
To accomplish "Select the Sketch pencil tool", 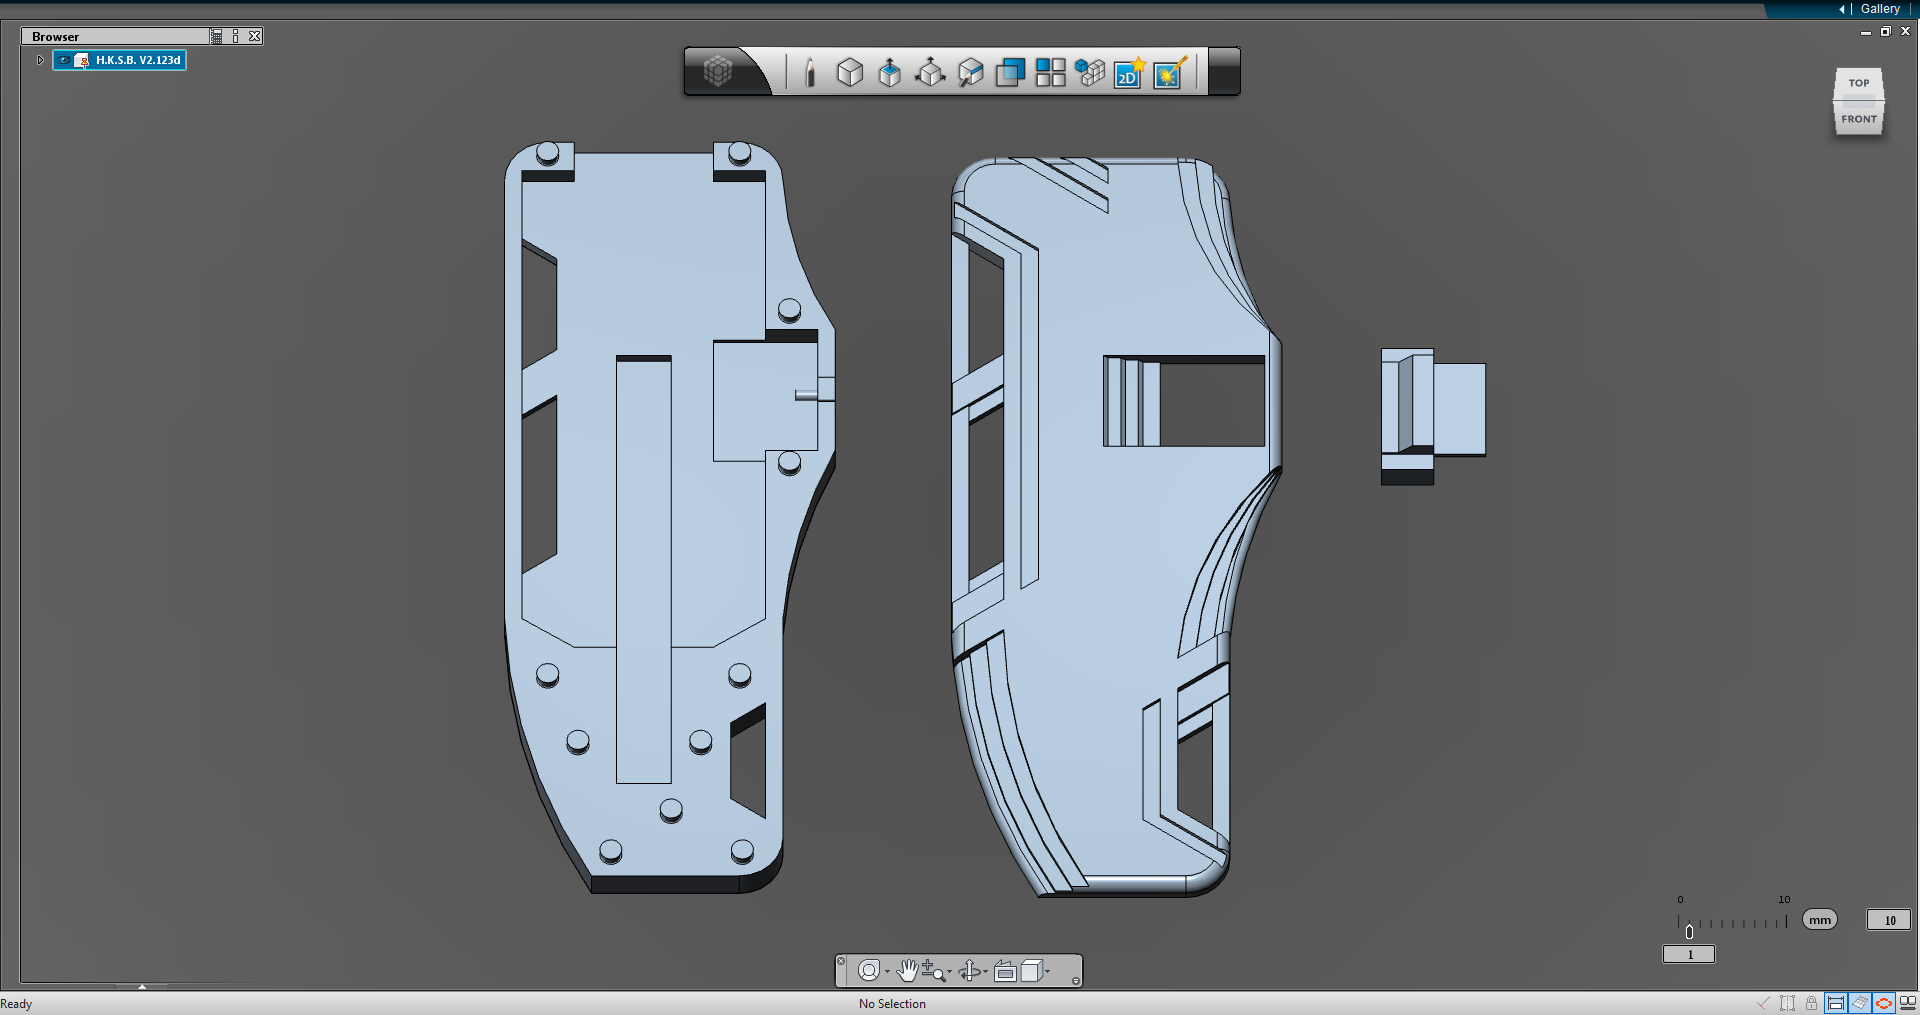I will pos(810,72).
